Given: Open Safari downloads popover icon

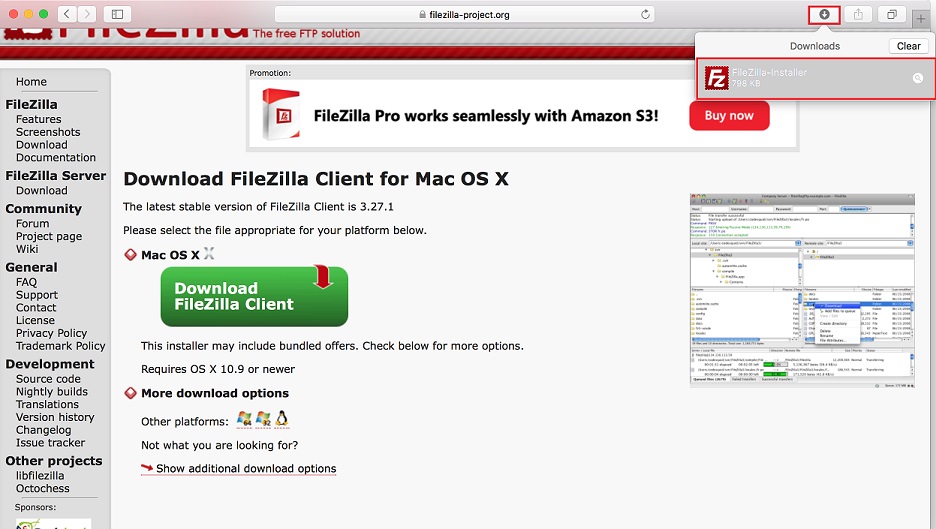Looking at the screenshot, I should tap(824, 14).
